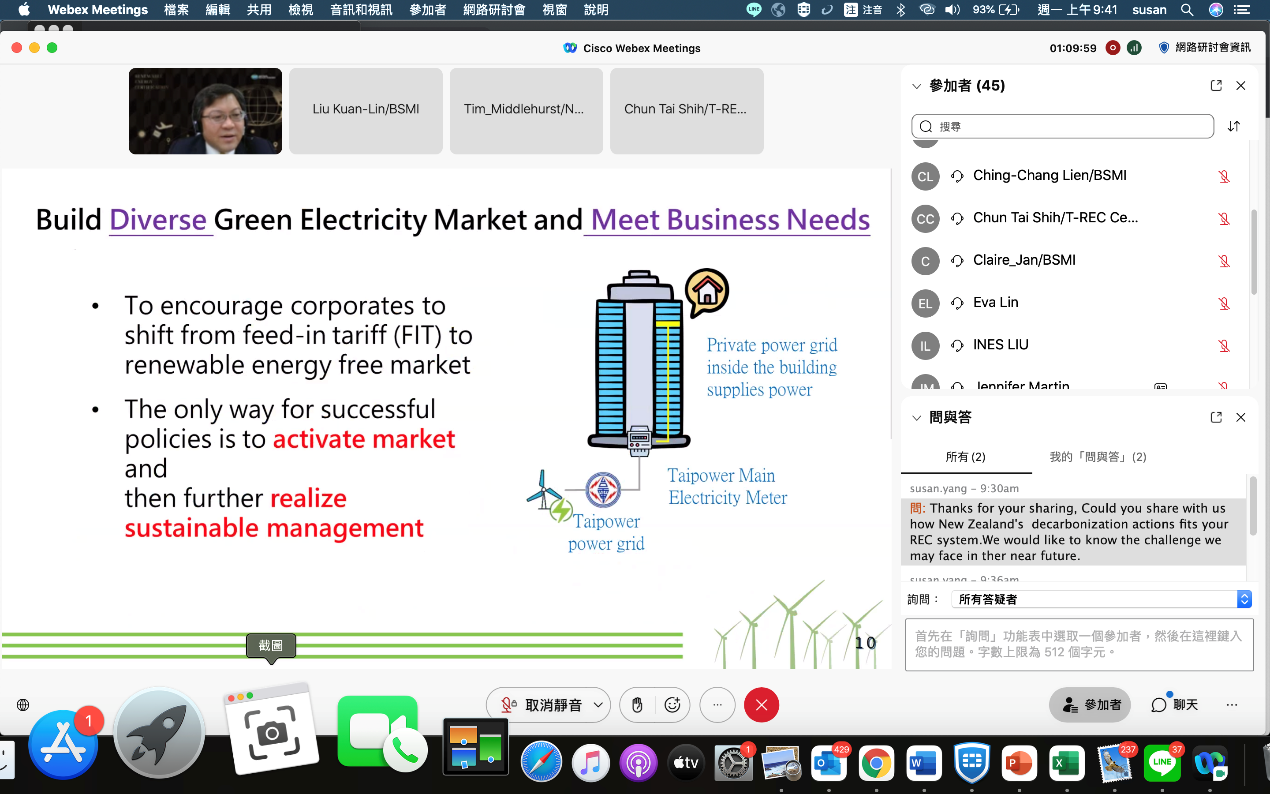The width and height of the screenshot is (1270, 794).
Task: Click Bluetooth icon in menu bar
Action: click(x=900, y=10)
